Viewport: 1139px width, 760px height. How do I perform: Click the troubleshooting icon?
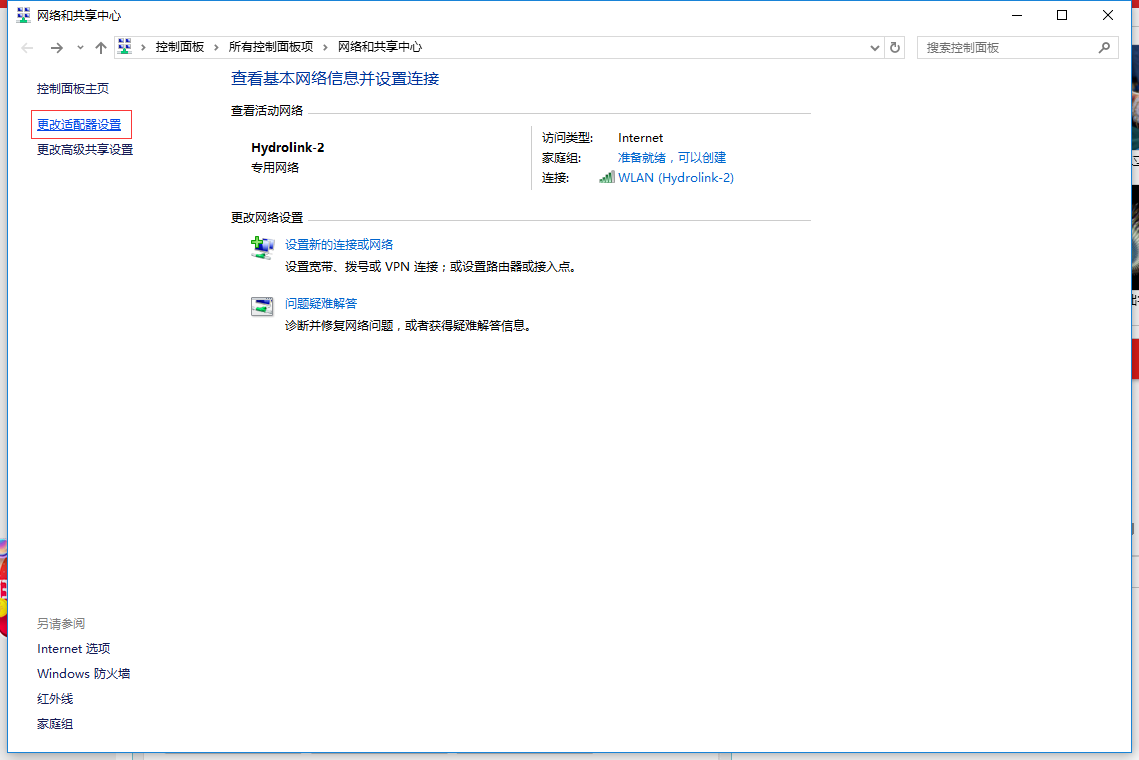tap(262, 306)
